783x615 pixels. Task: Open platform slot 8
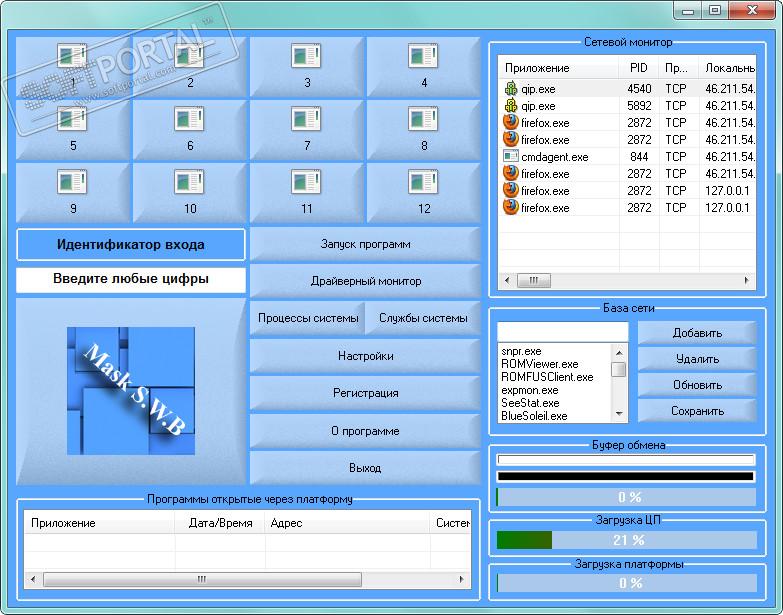click(x=424, y=130)
